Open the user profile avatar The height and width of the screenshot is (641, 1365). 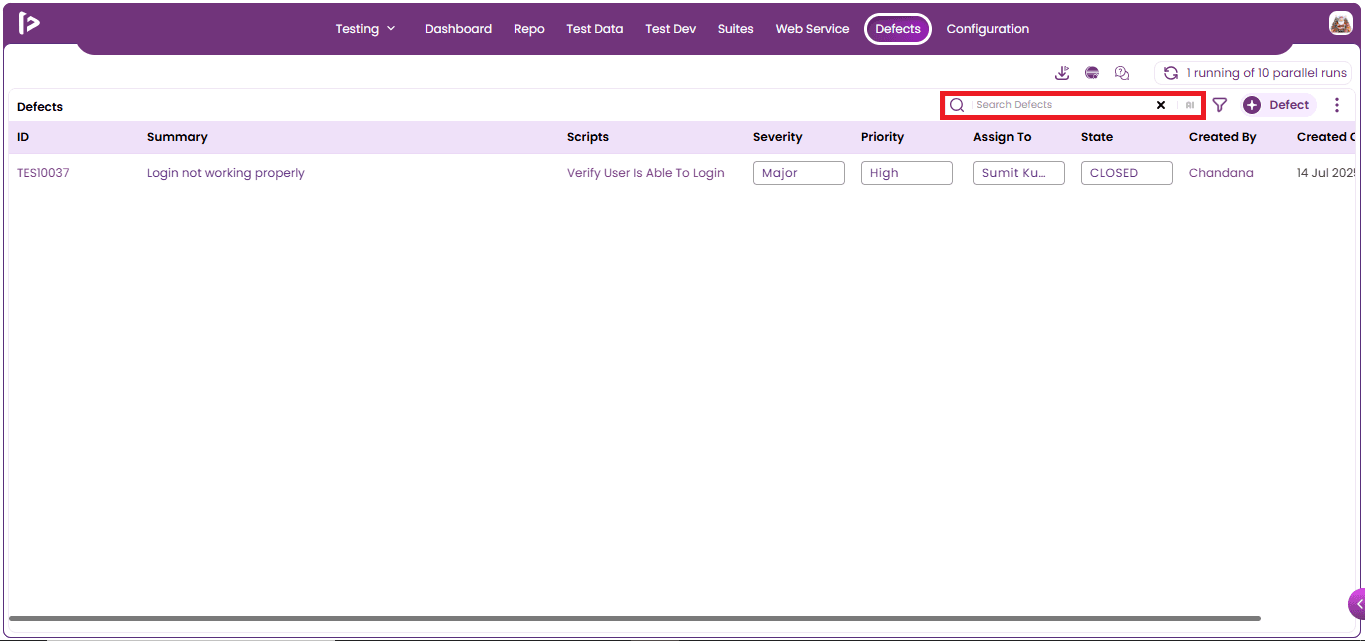click(x=1340, y=24)
